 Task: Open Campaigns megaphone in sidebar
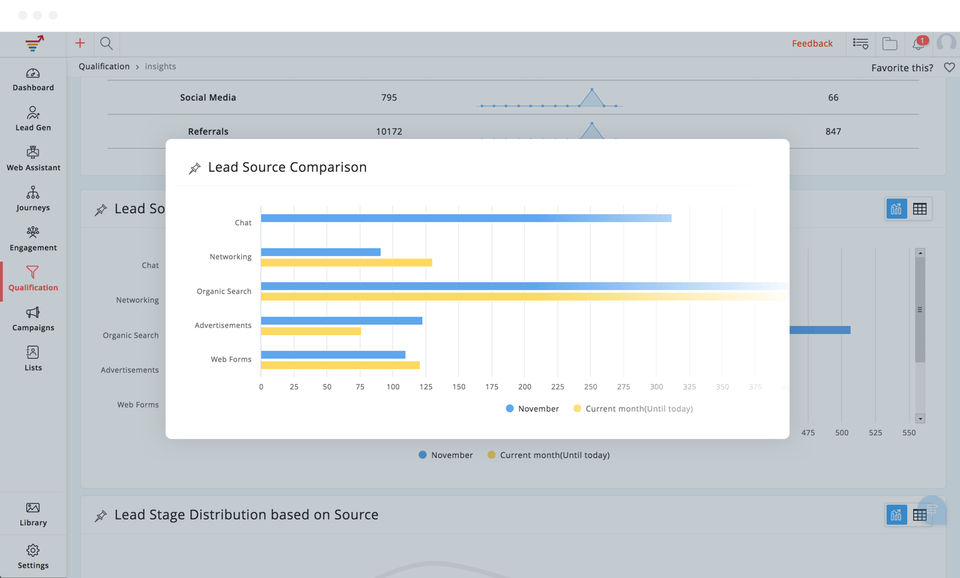33,319
